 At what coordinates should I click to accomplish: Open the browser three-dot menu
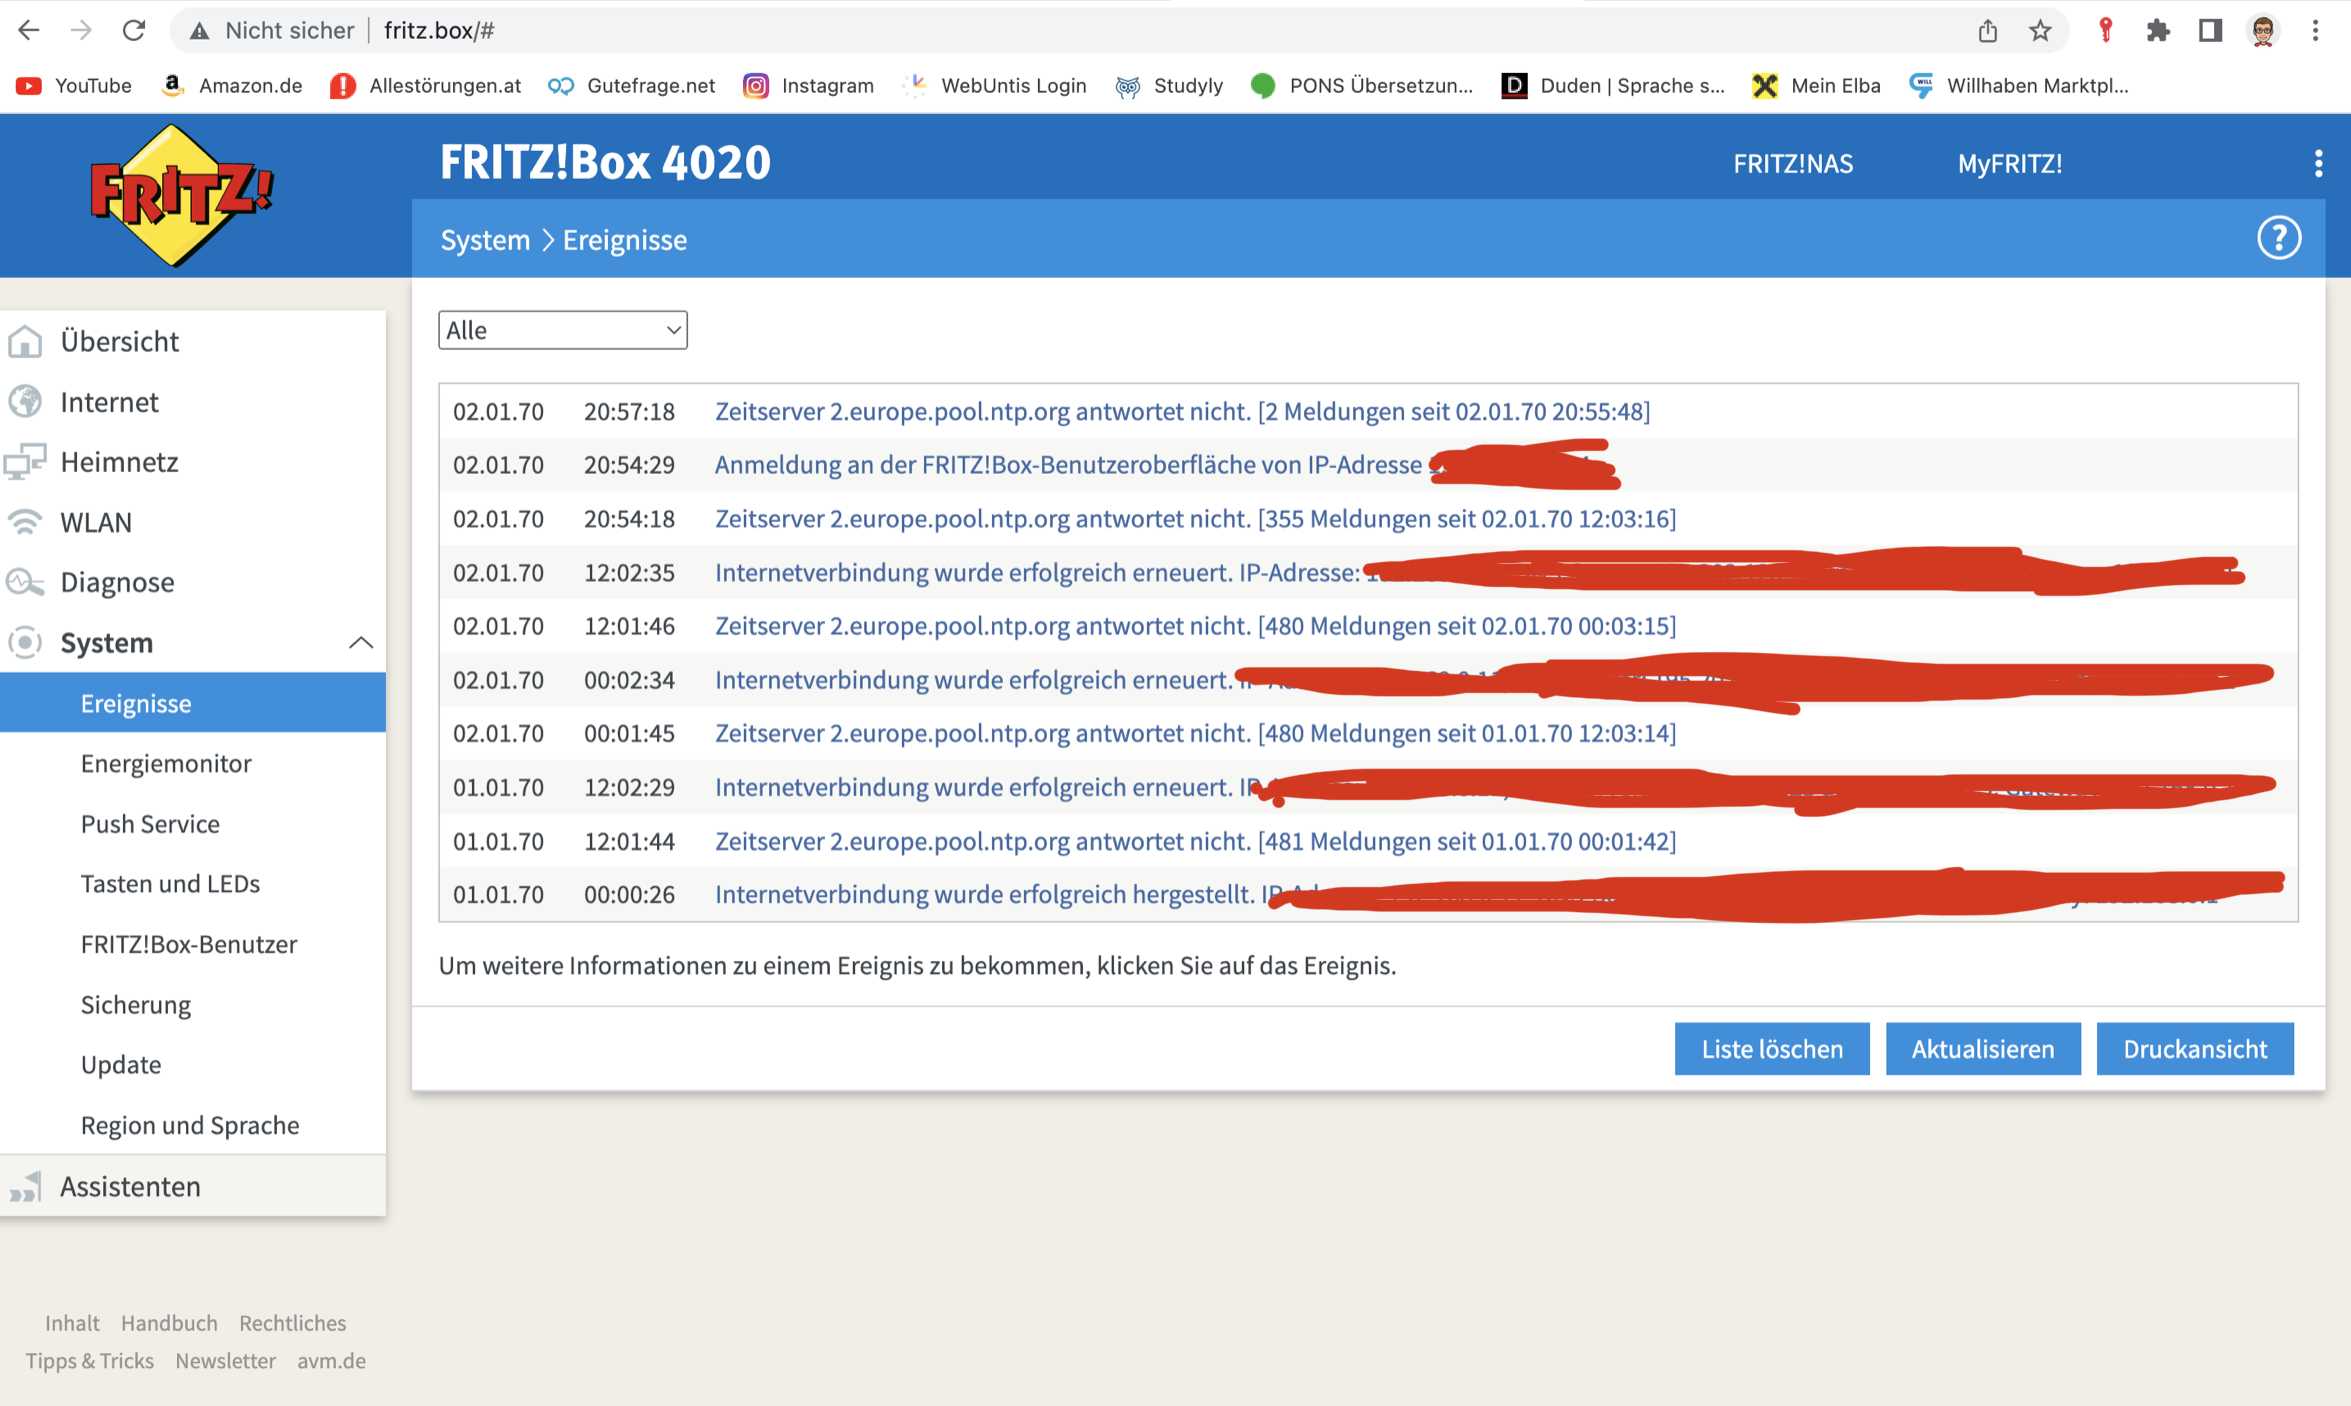[2314, 29]
